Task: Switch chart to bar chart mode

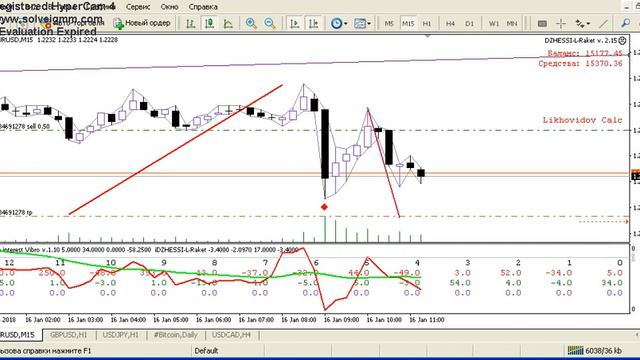Action: (191, 24)
